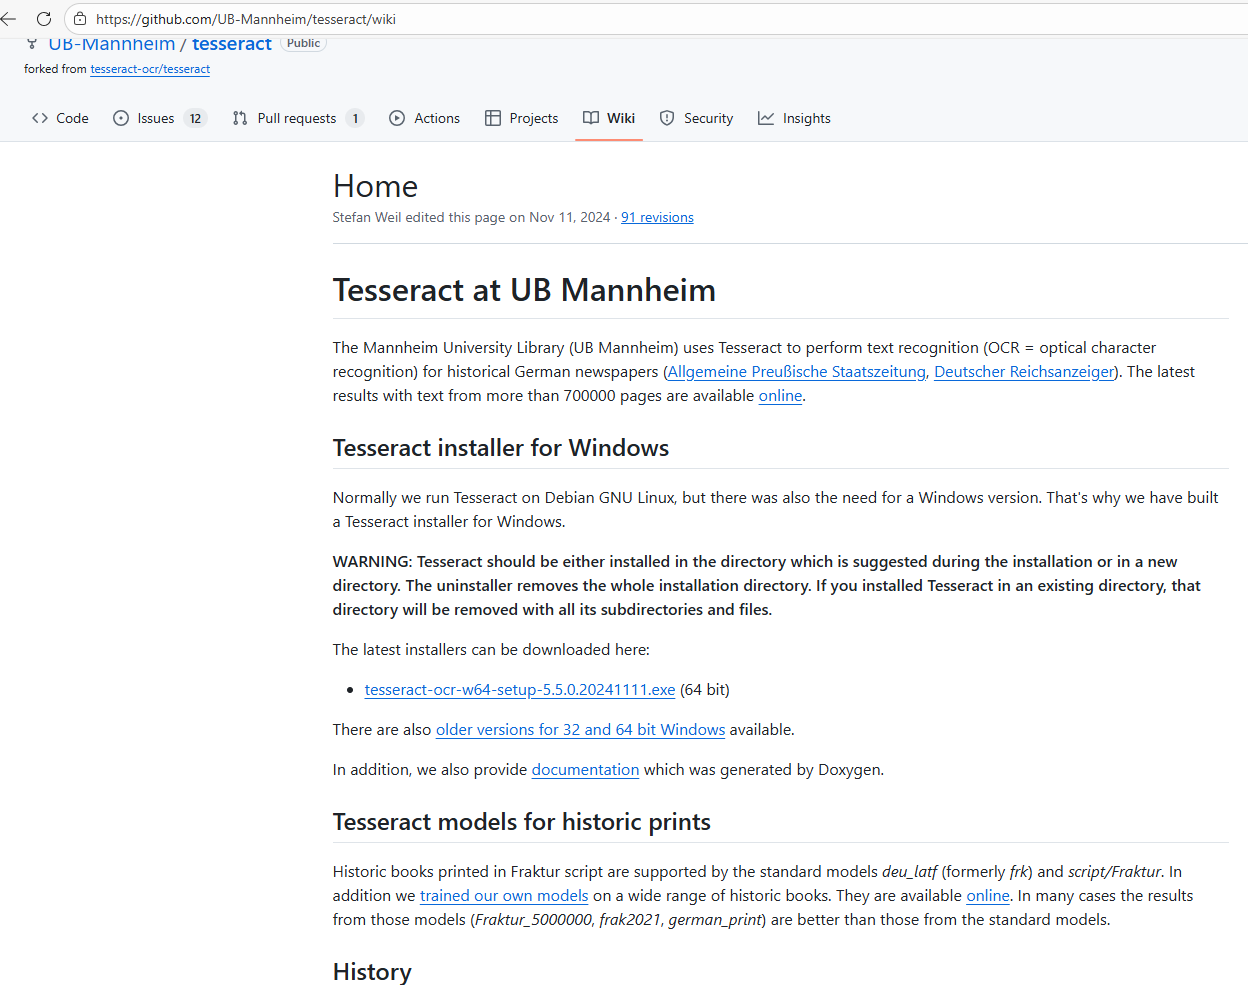1248x985 pixels.
Task: Click the Issues circle icon
Action: click(x=121, y=118)
